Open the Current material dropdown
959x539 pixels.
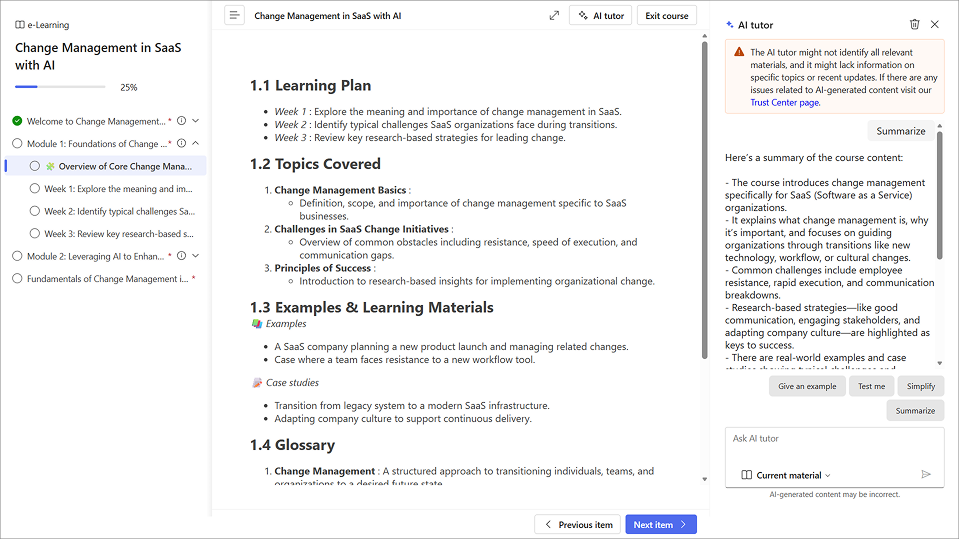pos(787,475)
